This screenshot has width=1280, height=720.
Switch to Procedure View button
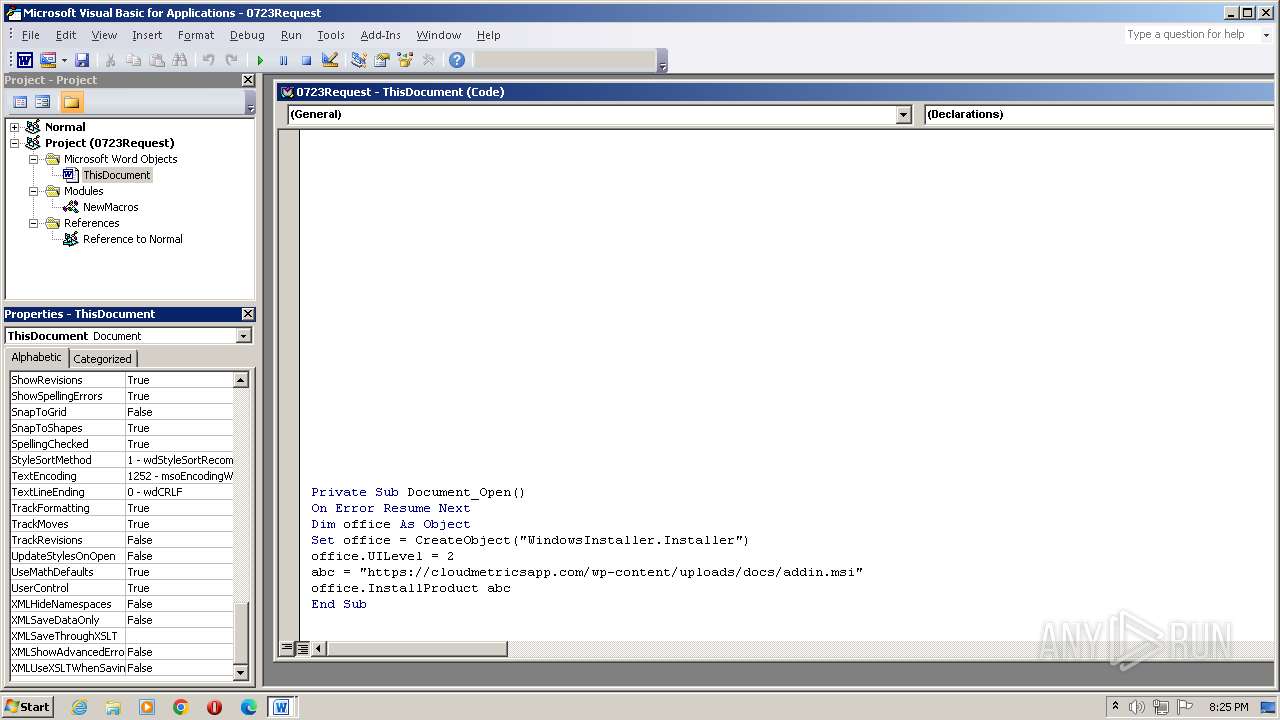tap(286, 648)
